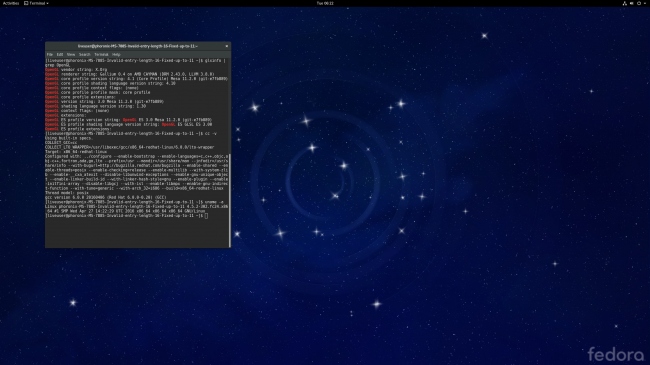Click the Terminal icon in the top bar

click(26, 3)
